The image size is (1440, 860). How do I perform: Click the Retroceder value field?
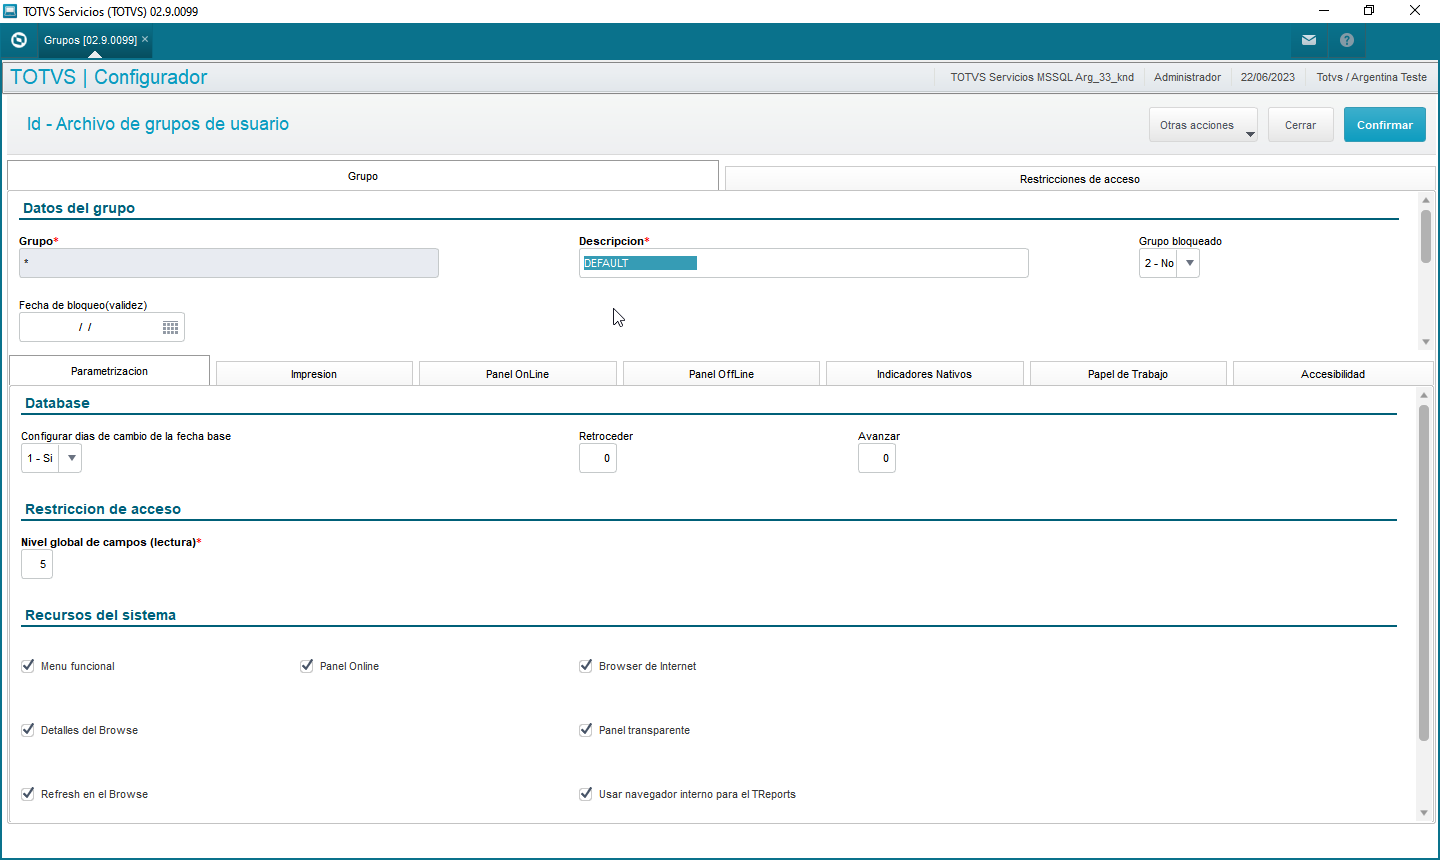(x=598, y=458)
